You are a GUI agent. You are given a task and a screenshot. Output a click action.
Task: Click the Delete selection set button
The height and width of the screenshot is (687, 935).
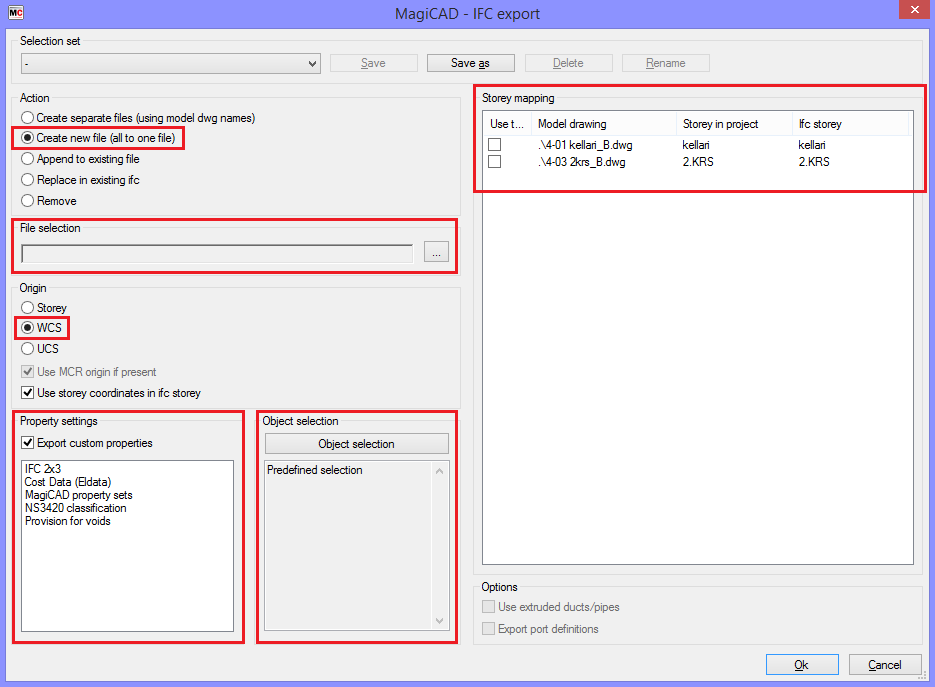point(568,63)
